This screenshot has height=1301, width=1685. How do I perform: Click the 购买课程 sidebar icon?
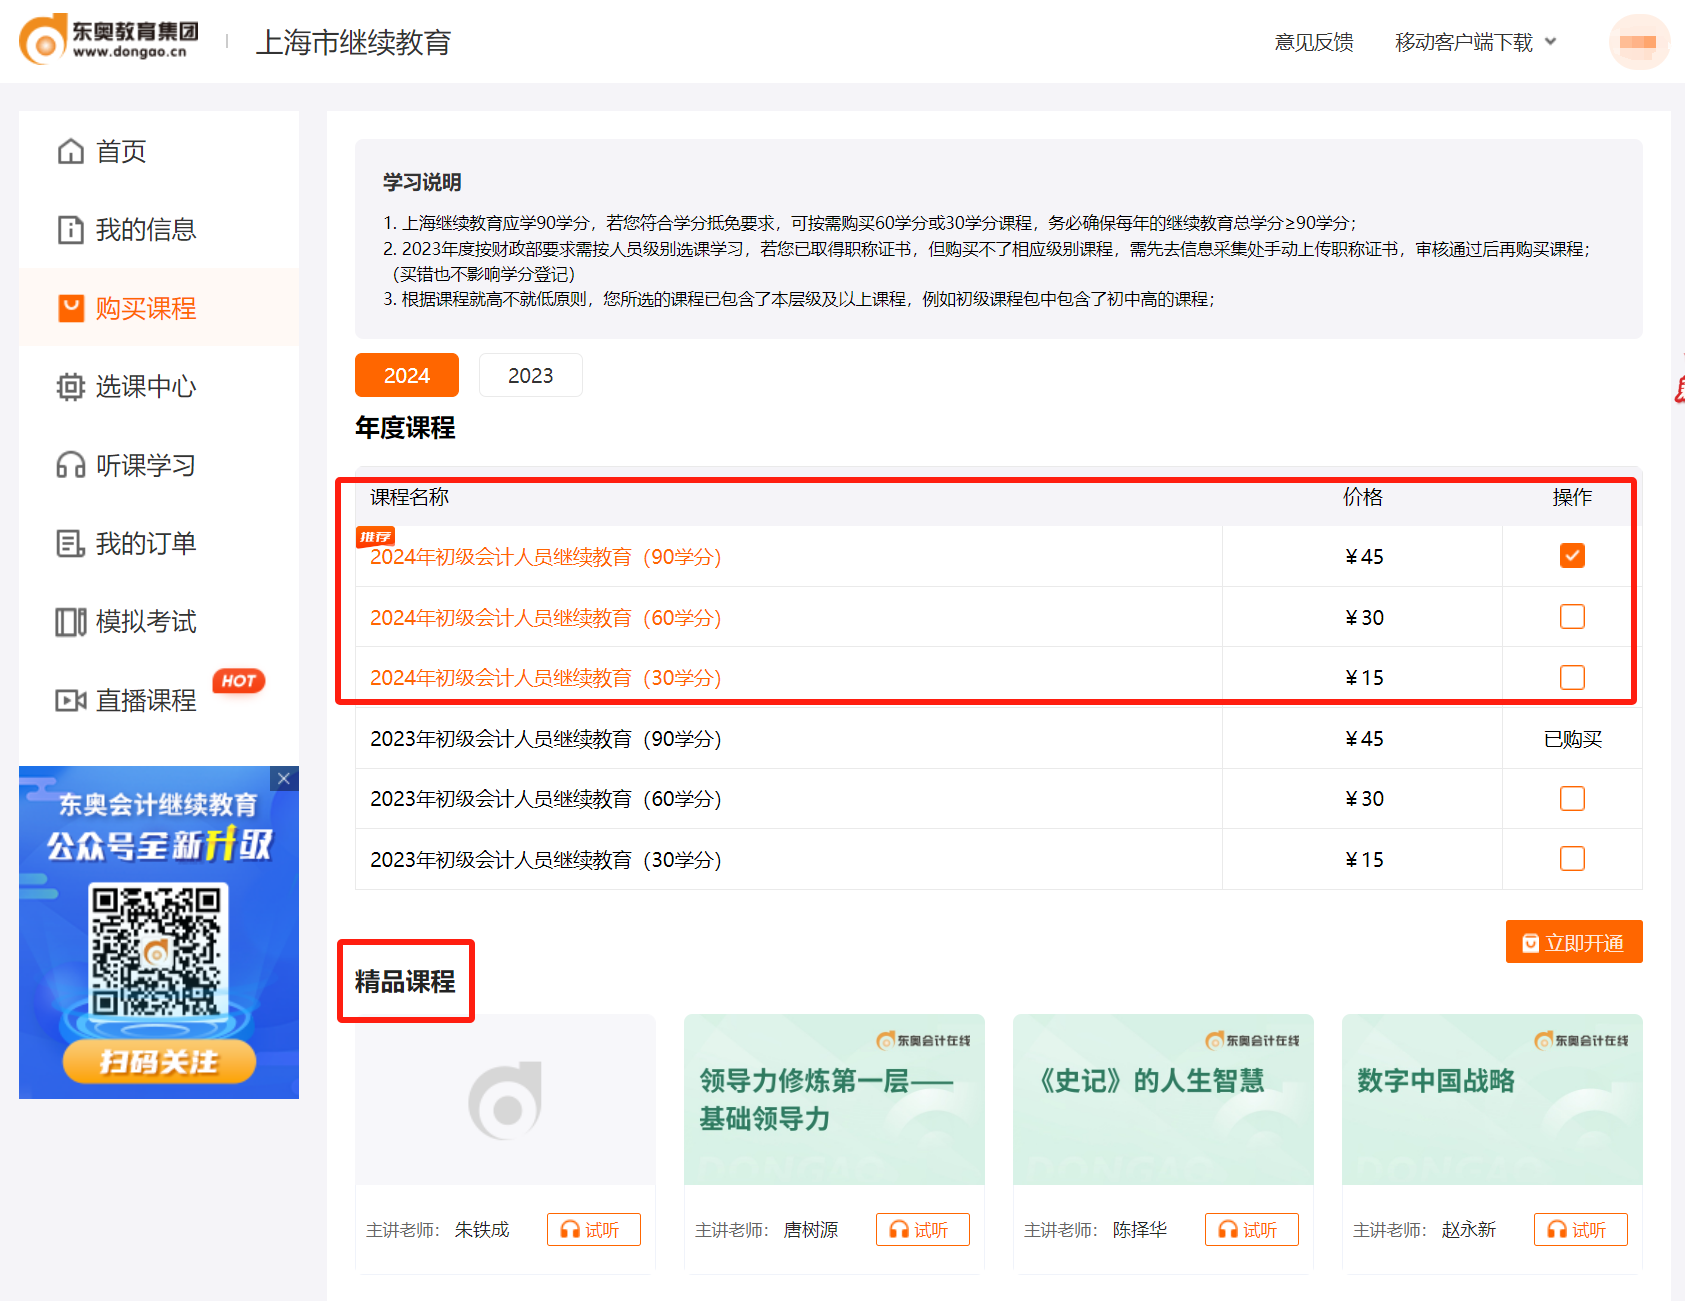[69, 308]
